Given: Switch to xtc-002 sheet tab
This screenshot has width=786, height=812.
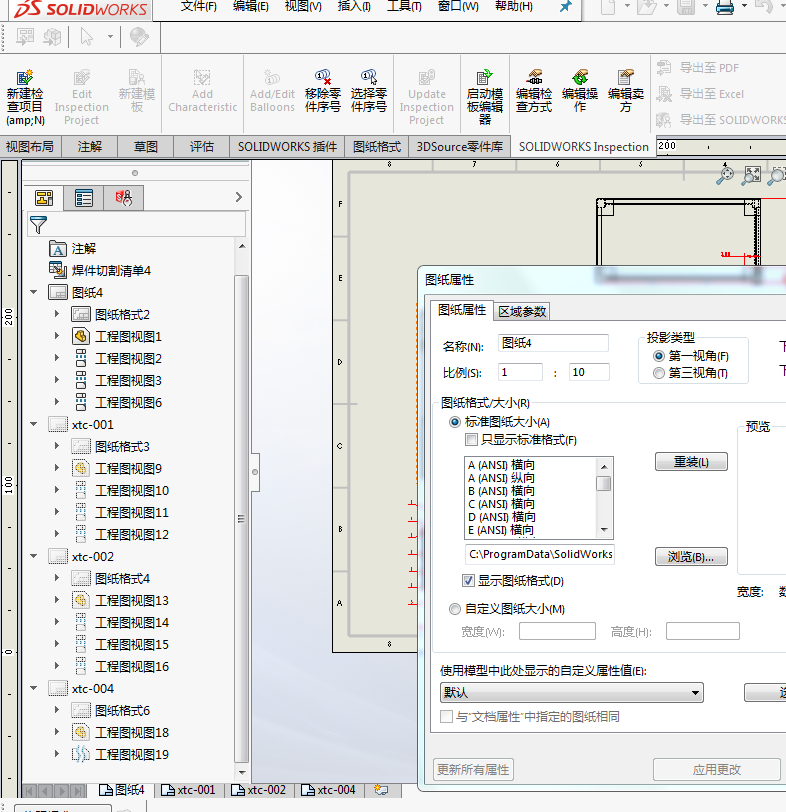Looking at the screenshot, I should click(x=259, y=790).
